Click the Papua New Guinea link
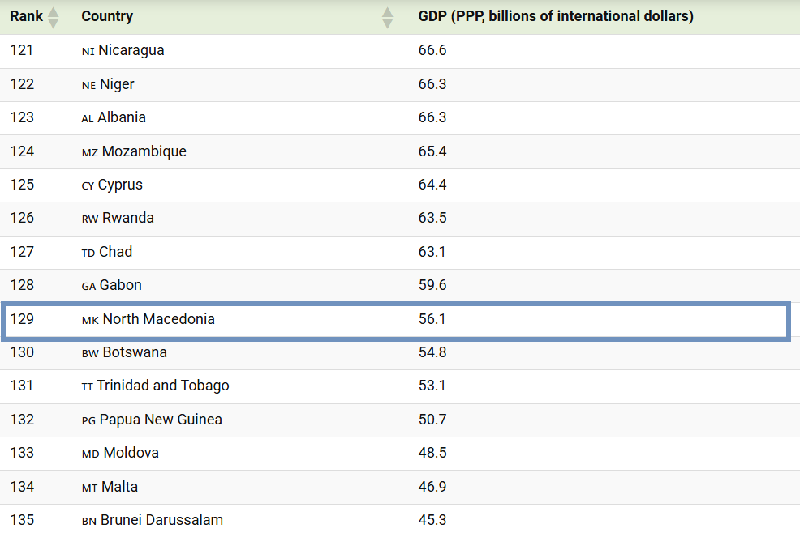Viewport: 800px width, 537px height. (160, 420)
